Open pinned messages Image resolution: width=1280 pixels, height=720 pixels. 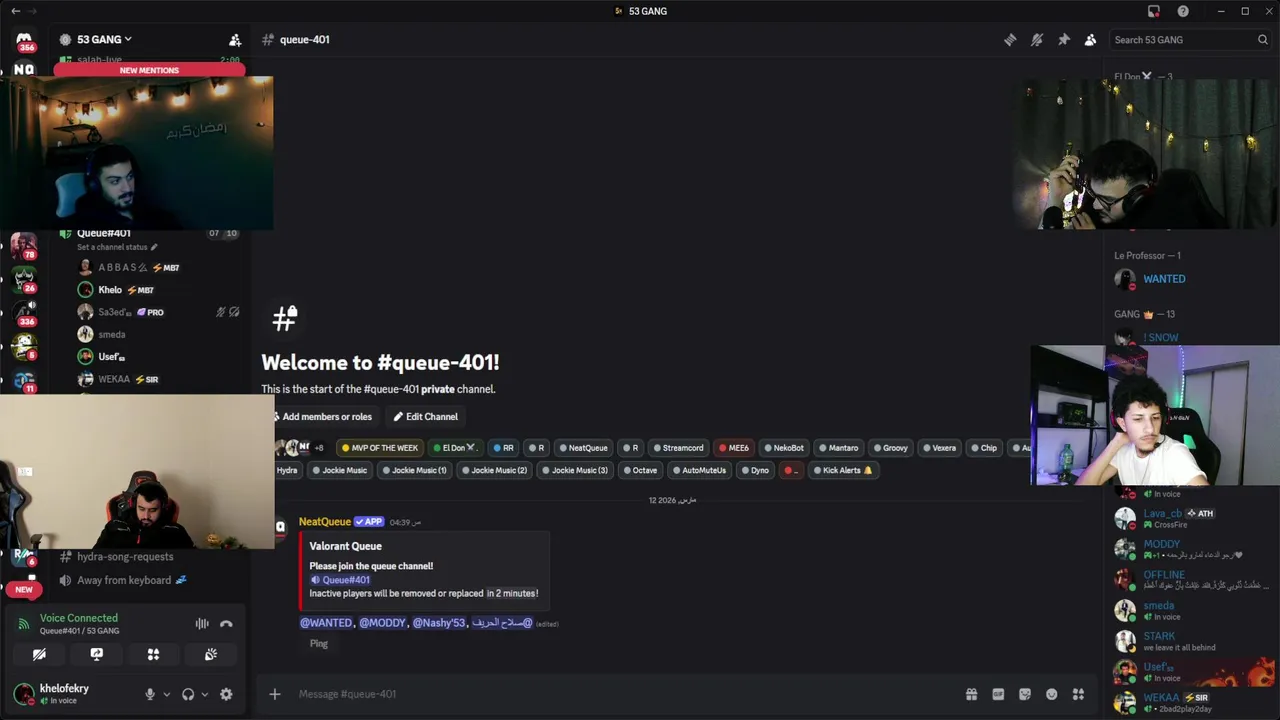(x=1064, y=40)
